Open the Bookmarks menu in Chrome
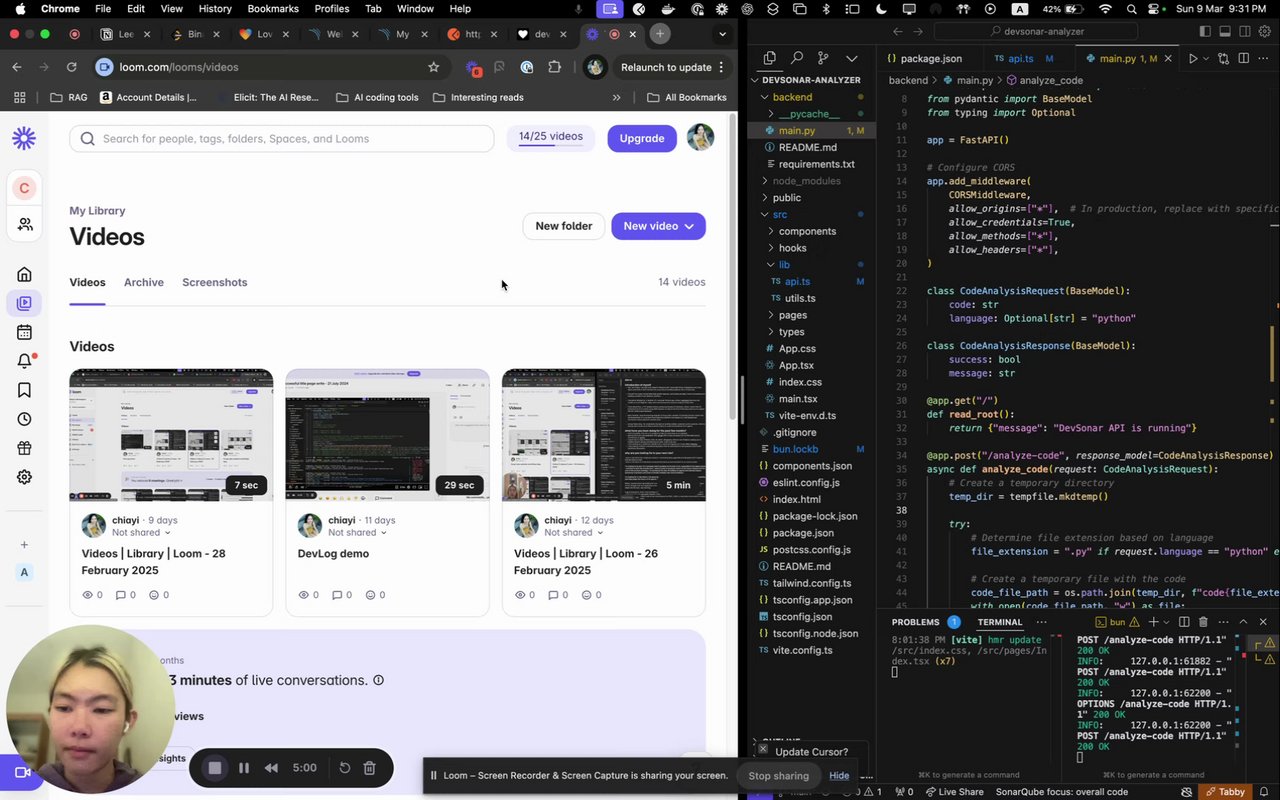This screenshot has width=1280, height=800. (273, 9)
